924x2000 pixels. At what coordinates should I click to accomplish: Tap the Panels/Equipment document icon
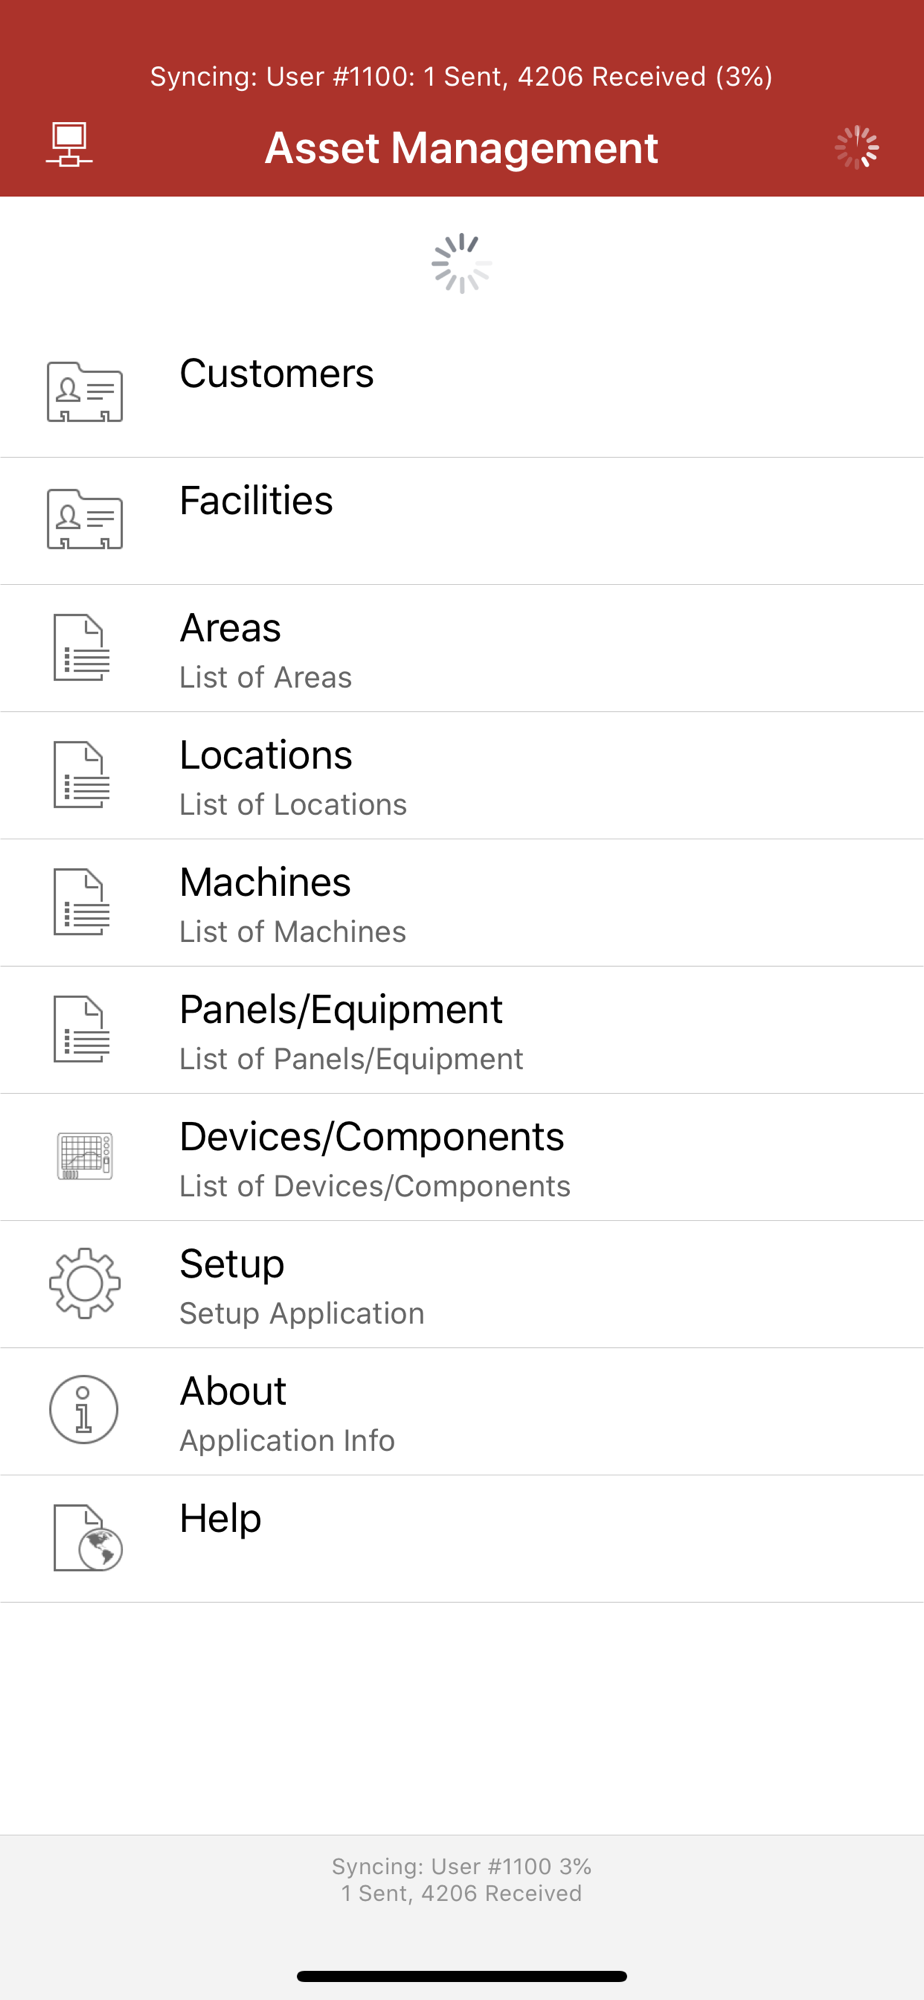(x=82, y=1029)
